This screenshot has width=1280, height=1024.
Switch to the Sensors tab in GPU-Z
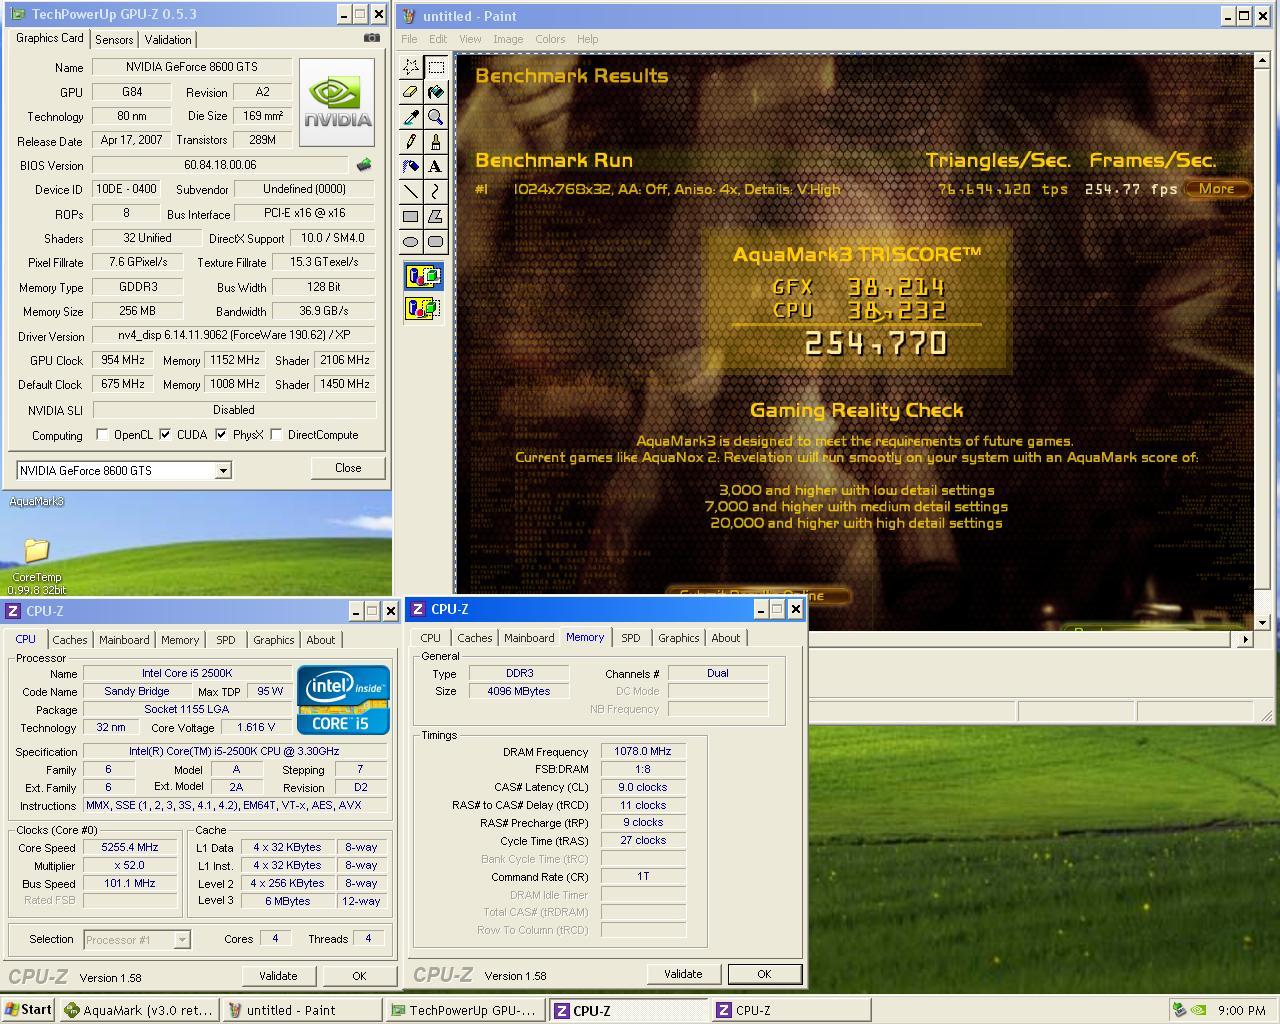[114, 40]
